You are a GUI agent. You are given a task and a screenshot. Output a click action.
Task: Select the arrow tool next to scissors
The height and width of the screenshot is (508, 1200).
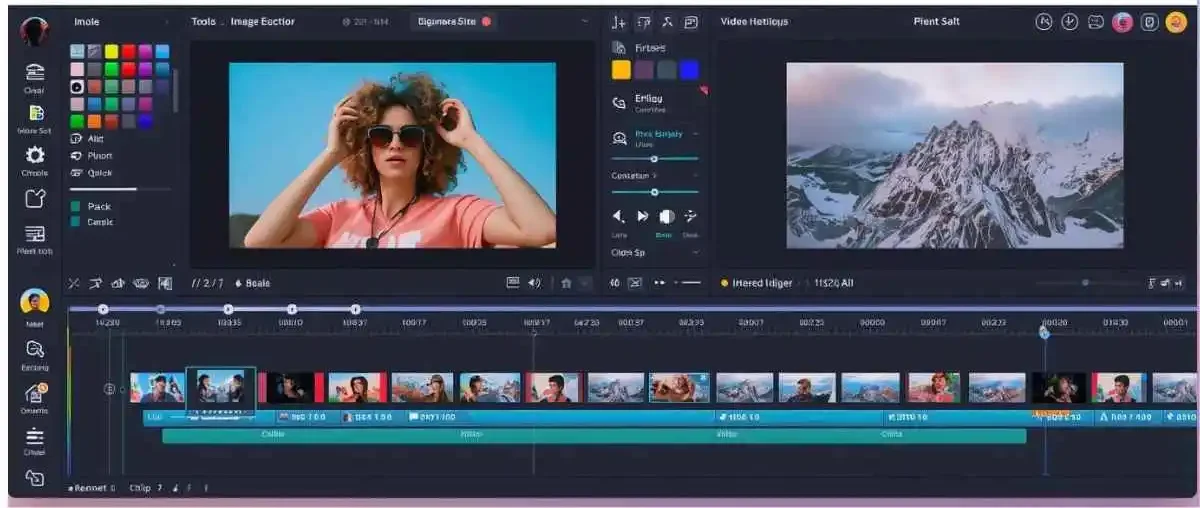(x=96, y=284)
